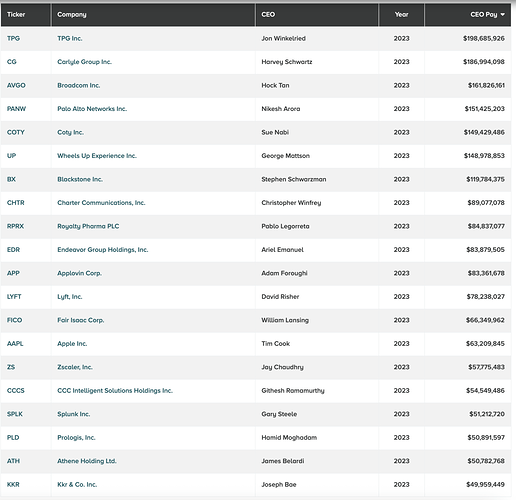516x500 pixels.
Task: Open Applovin Corp. company link
Action: coord(79,273)
